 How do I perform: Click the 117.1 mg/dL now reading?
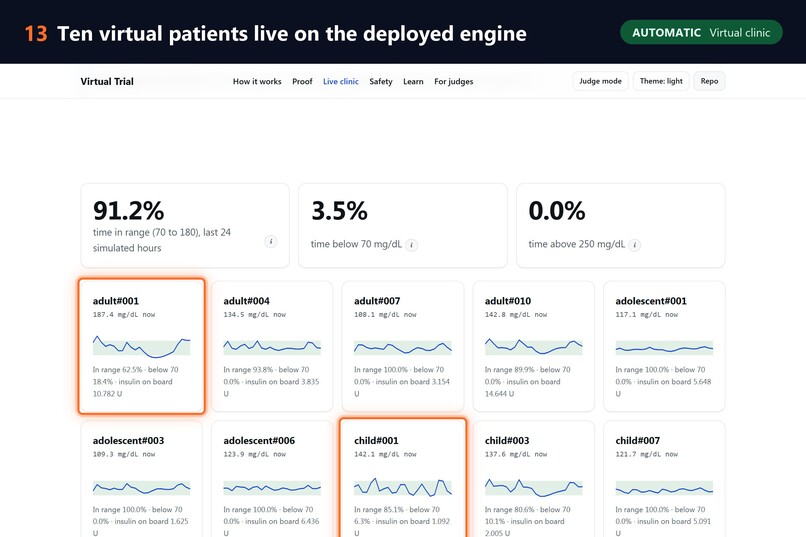647,314
